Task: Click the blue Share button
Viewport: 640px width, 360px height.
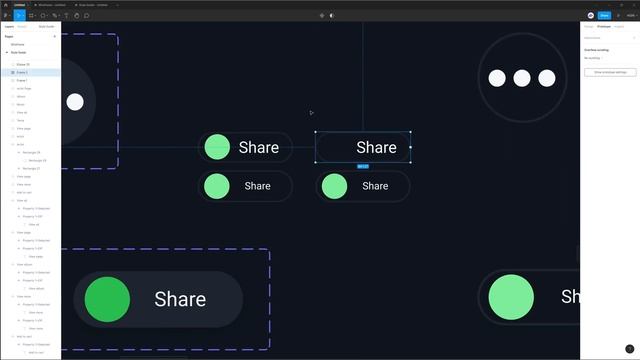Action: pos(604,16)
